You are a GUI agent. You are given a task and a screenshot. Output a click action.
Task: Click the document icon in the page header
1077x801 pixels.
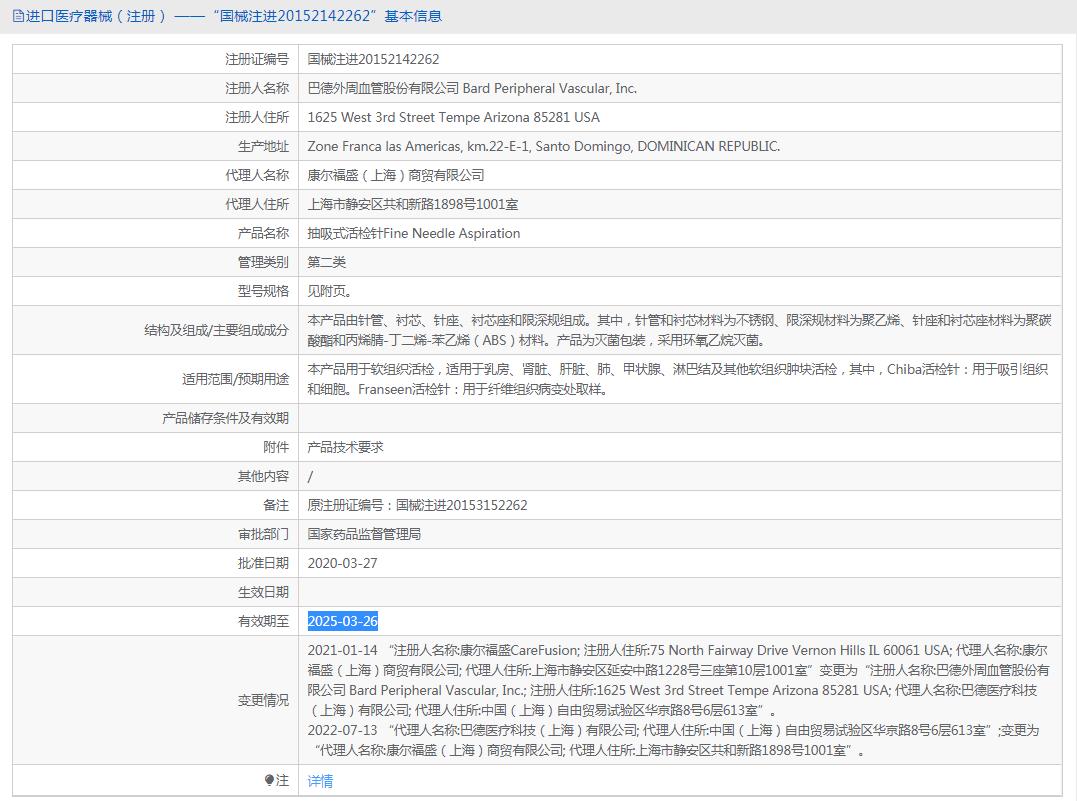(18, 16)
